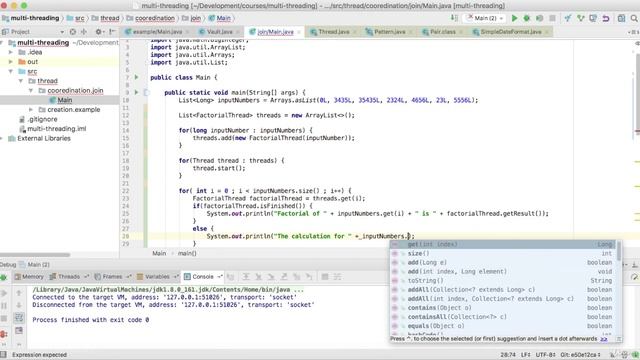Viewport: 640px width, 360px height.
Task: Click the UTF-8 encoding in status bar
Action: tap(545, 355)
